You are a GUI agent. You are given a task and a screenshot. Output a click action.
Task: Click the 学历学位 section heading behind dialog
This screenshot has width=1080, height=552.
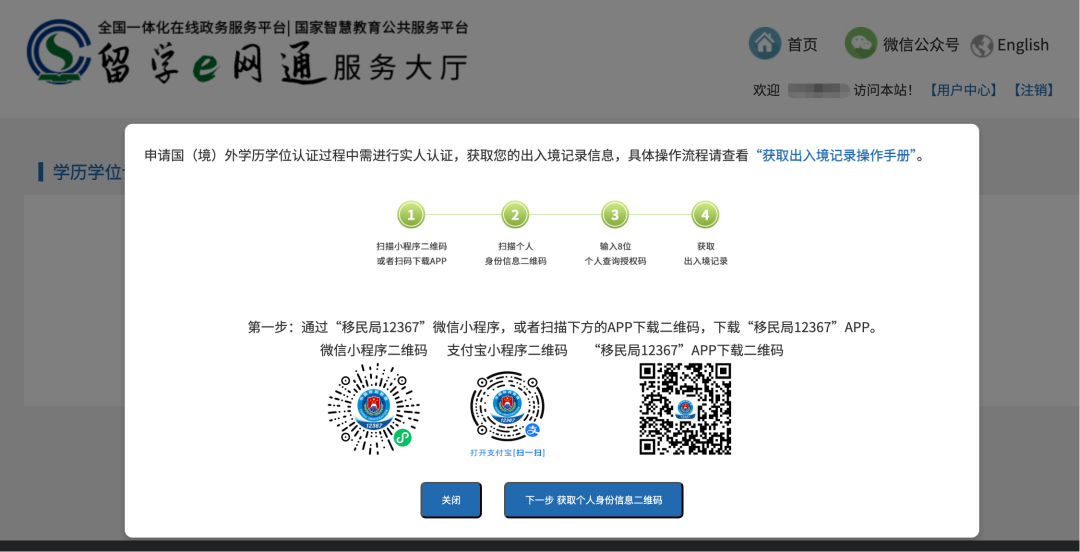click(88, 172)
